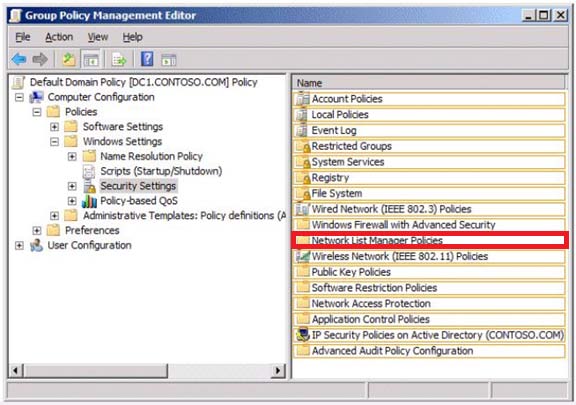
Task: Open Help via the question mark icon
Action: (147, 59)
